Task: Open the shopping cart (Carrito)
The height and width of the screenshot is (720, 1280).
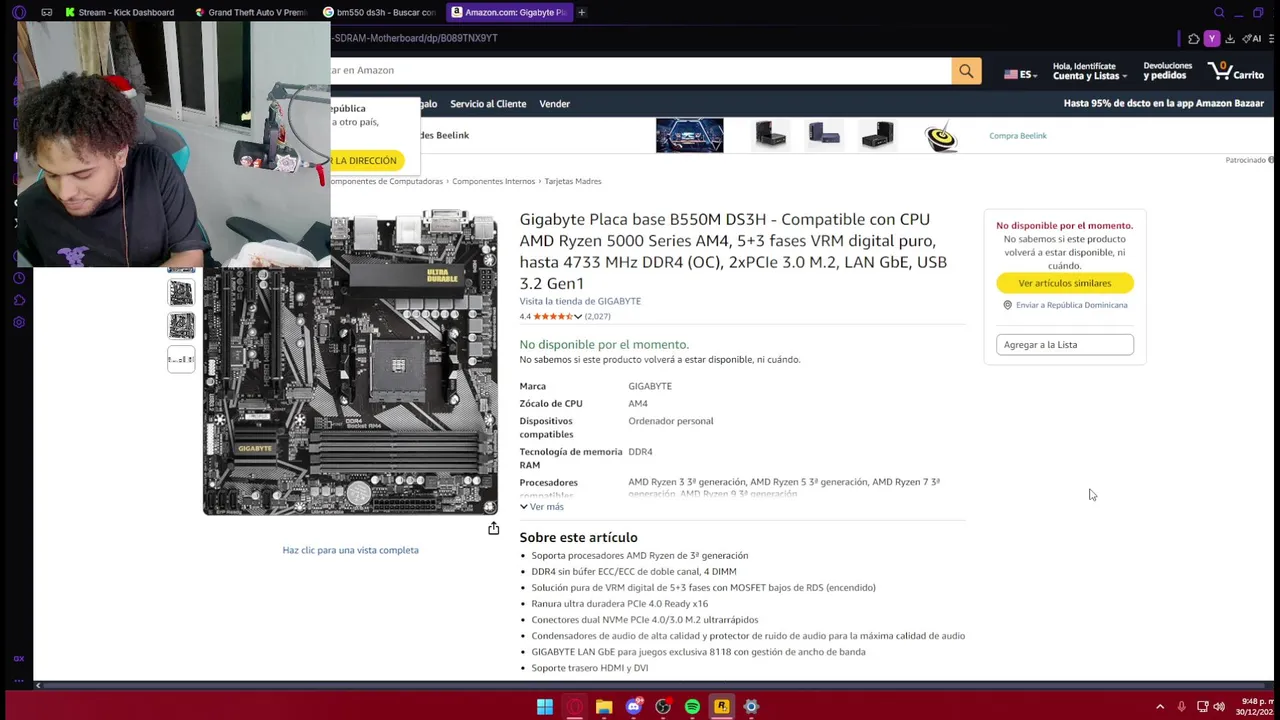Action: coord(1236,71)
